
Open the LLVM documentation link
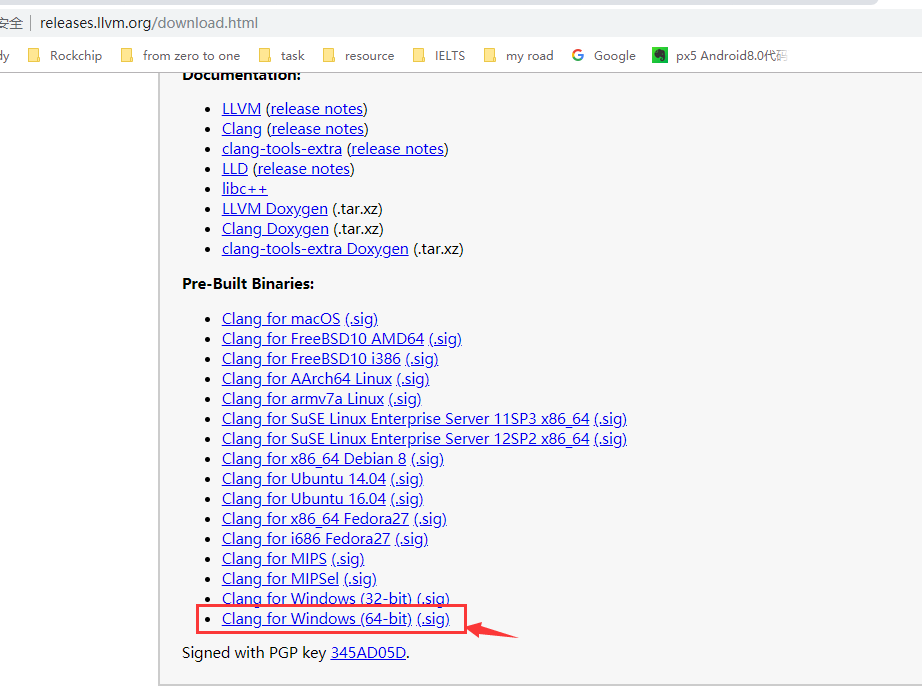pyautogui.click(x=241, y=108)
